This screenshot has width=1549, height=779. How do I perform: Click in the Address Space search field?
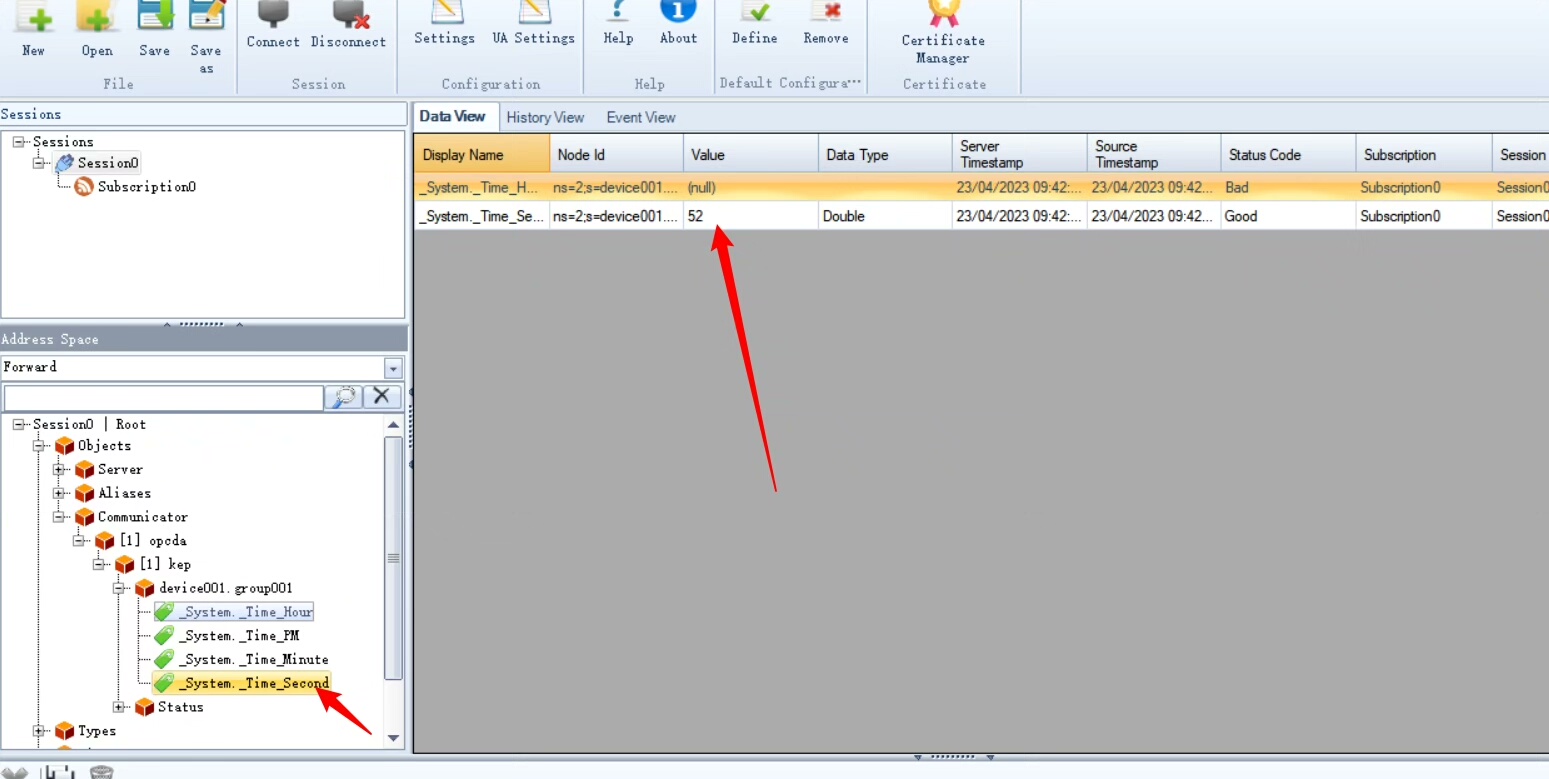tap(163, 397)
